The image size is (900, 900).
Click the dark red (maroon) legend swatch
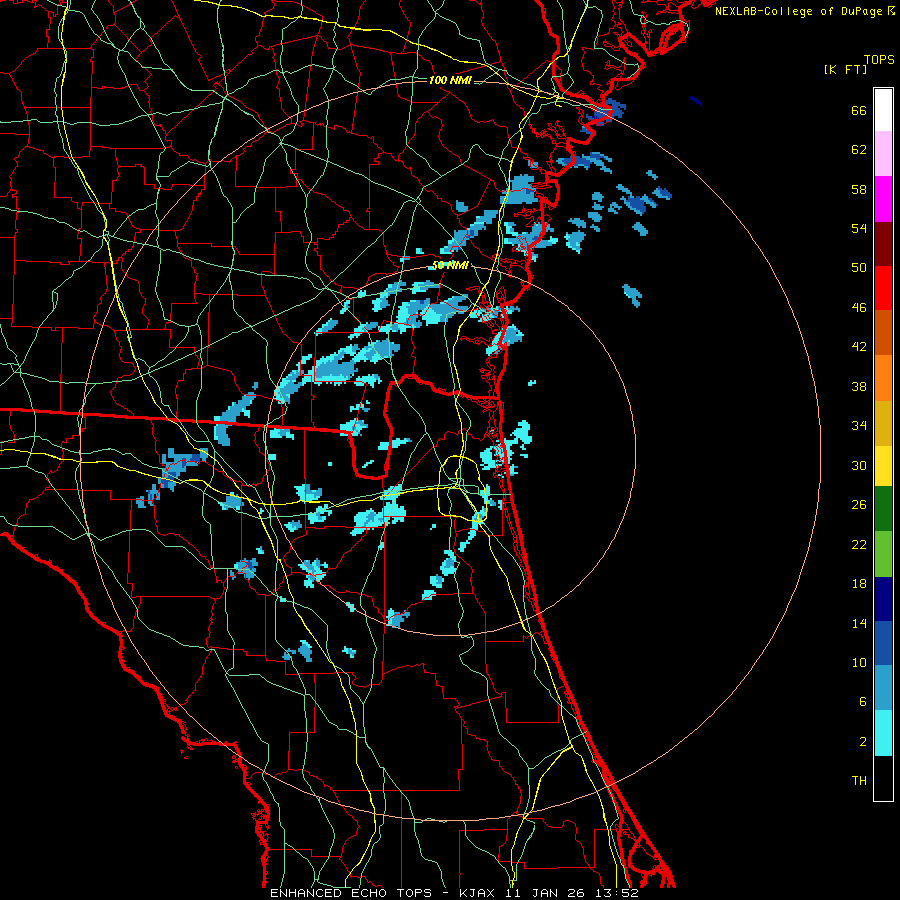[x=883, y=243]
